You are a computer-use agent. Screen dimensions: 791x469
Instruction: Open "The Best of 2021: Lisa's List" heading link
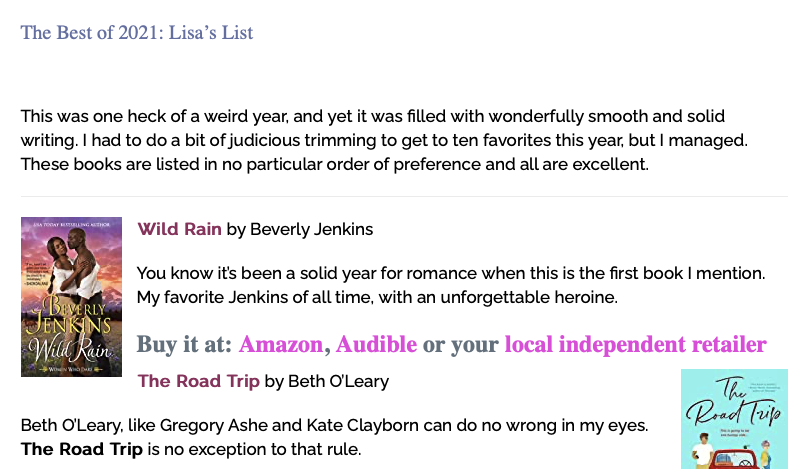tap(137, 33)
